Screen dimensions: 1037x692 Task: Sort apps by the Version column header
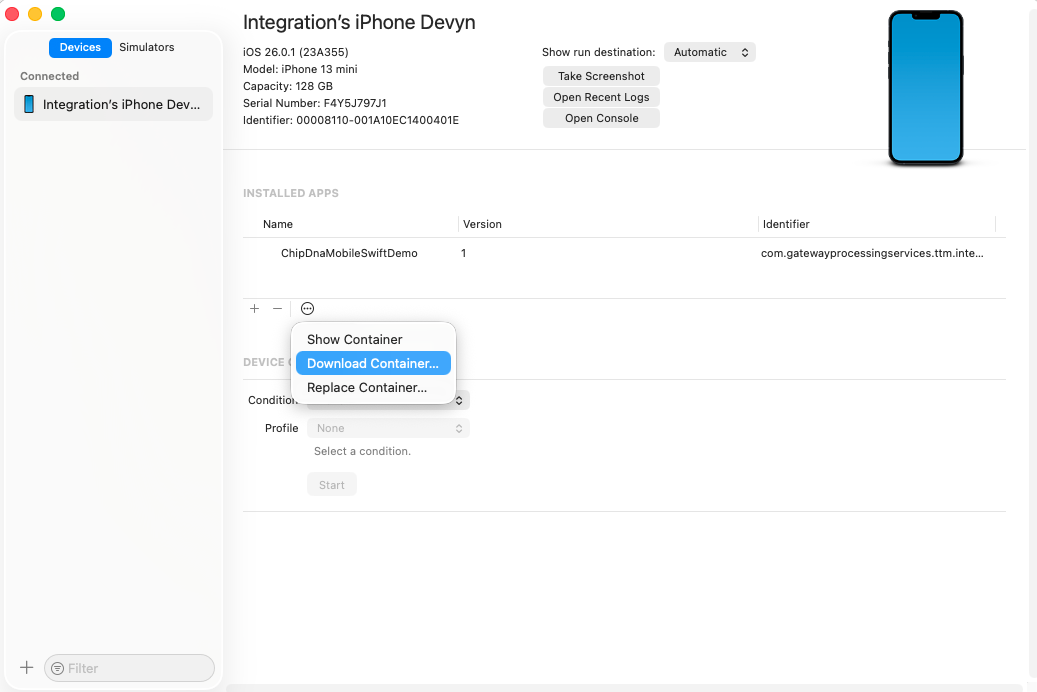click(x=482, y=224)
